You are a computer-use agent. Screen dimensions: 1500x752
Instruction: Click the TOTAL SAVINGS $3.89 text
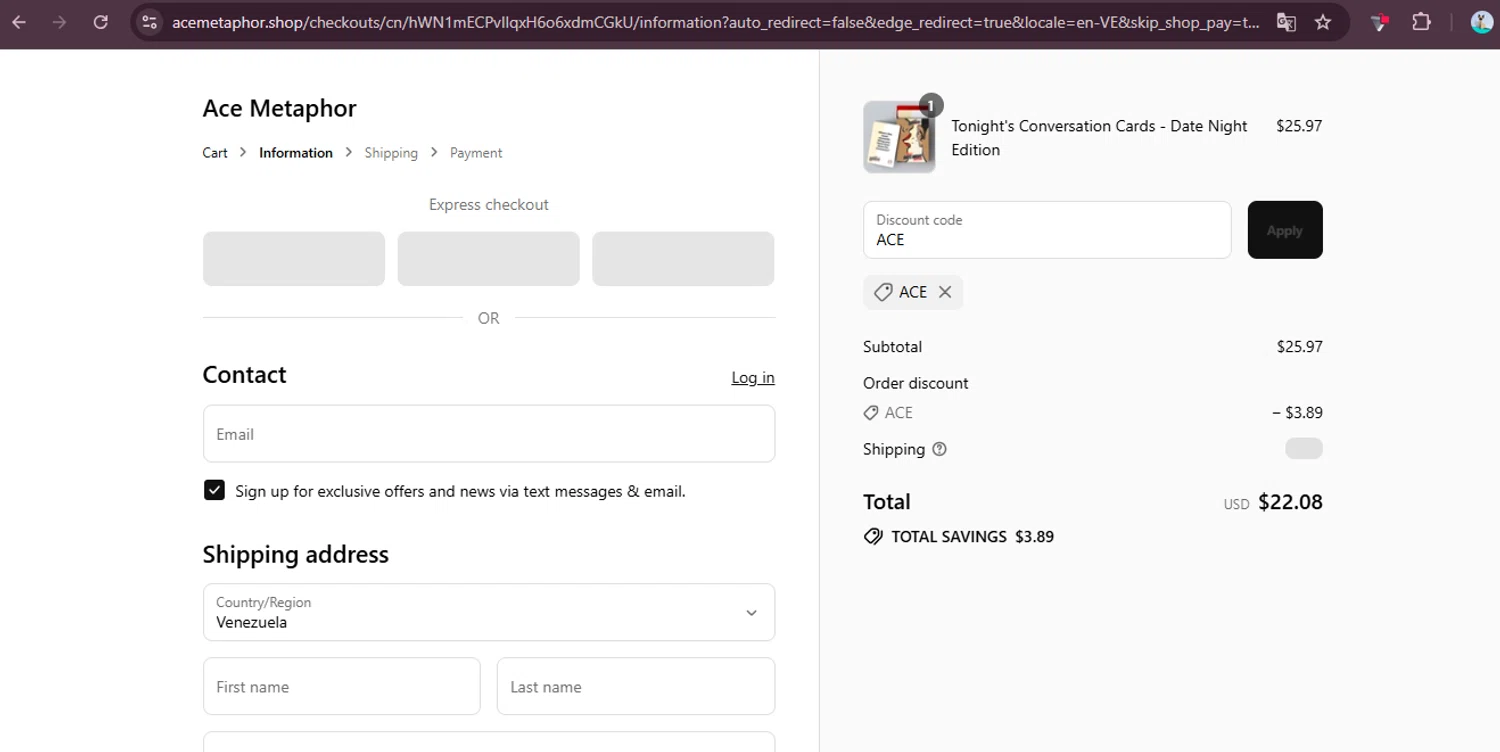click(x=972, y=536)
